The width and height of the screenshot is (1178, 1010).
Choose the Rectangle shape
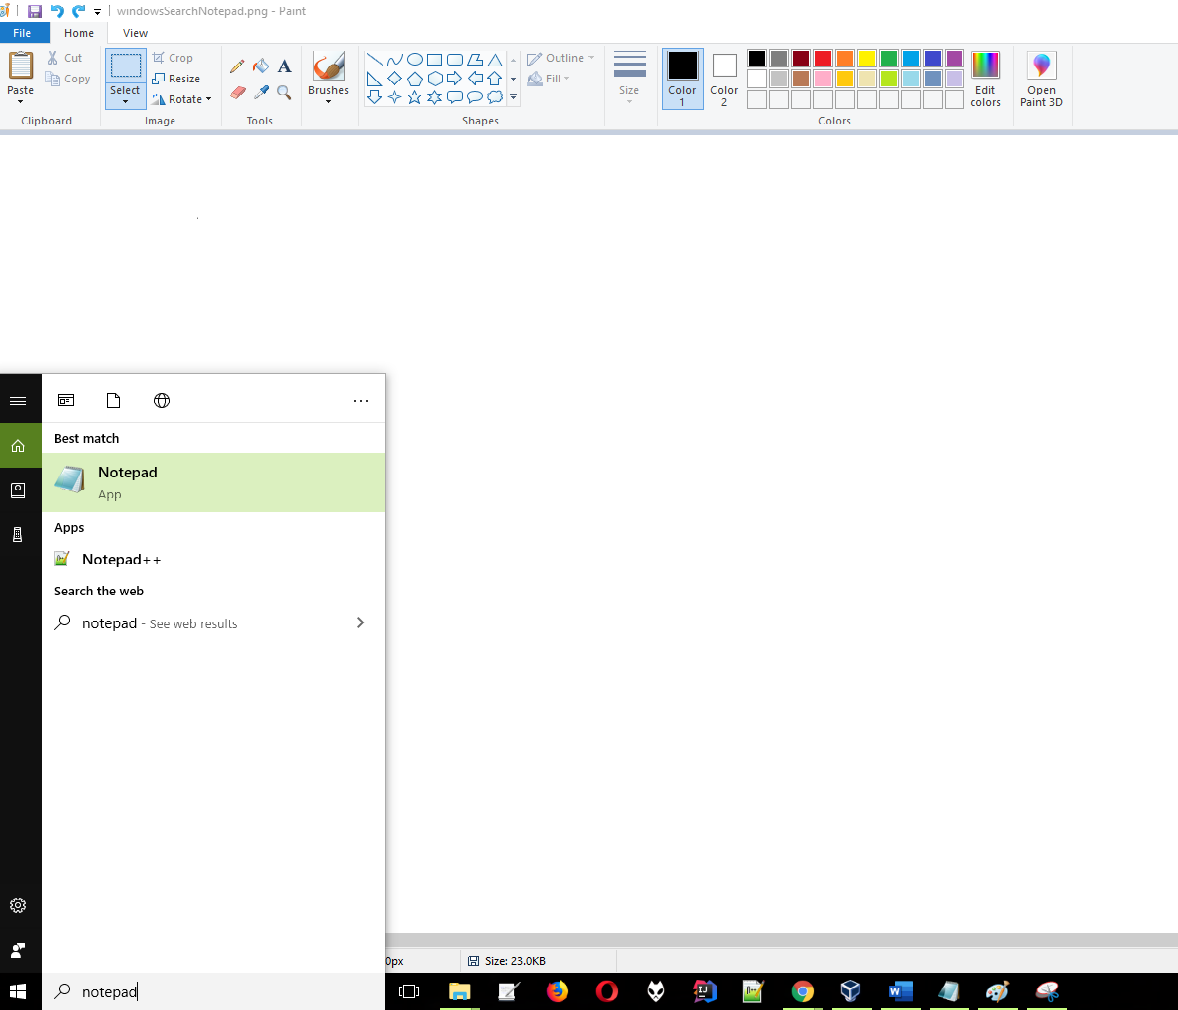(x=434, y=59)
